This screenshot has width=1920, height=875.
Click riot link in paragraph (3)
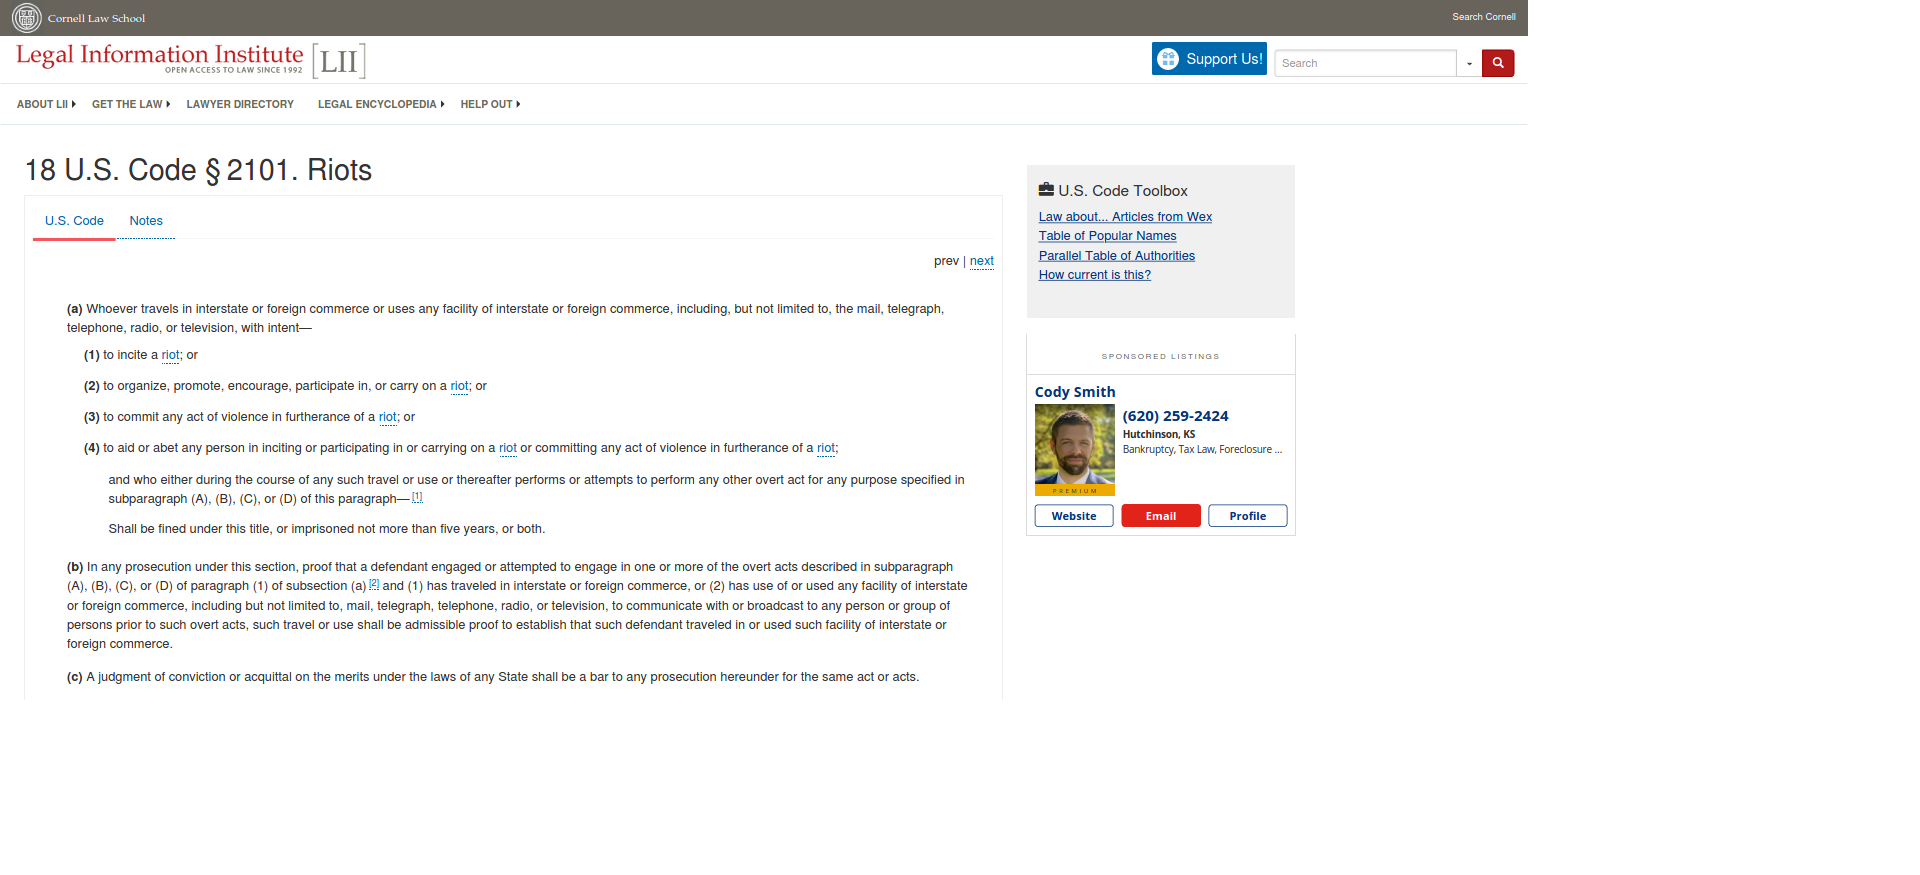pos(388,417)
